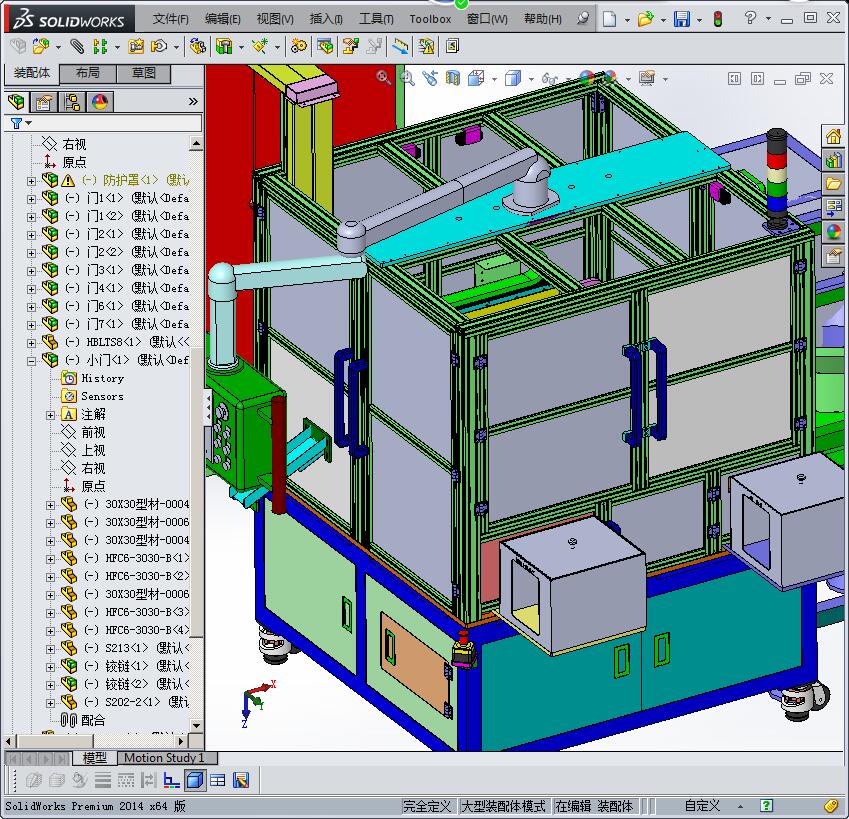The width and height of the screenshot is (849, 819).
Task: Collapse the 小门<1> component node
Action: (x=31, y=361)
